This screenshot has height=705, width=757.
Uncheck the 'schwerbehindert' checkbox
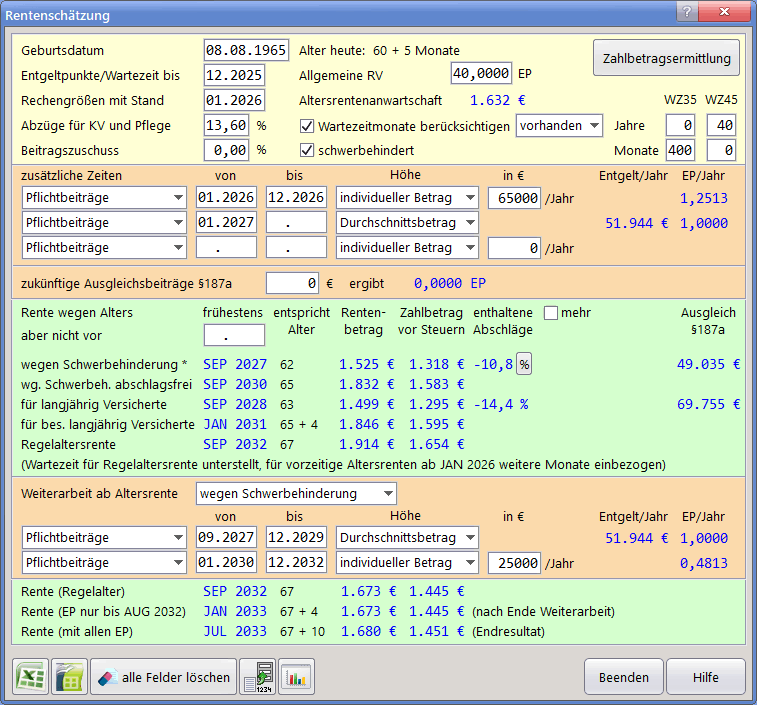tap(308, 151)
